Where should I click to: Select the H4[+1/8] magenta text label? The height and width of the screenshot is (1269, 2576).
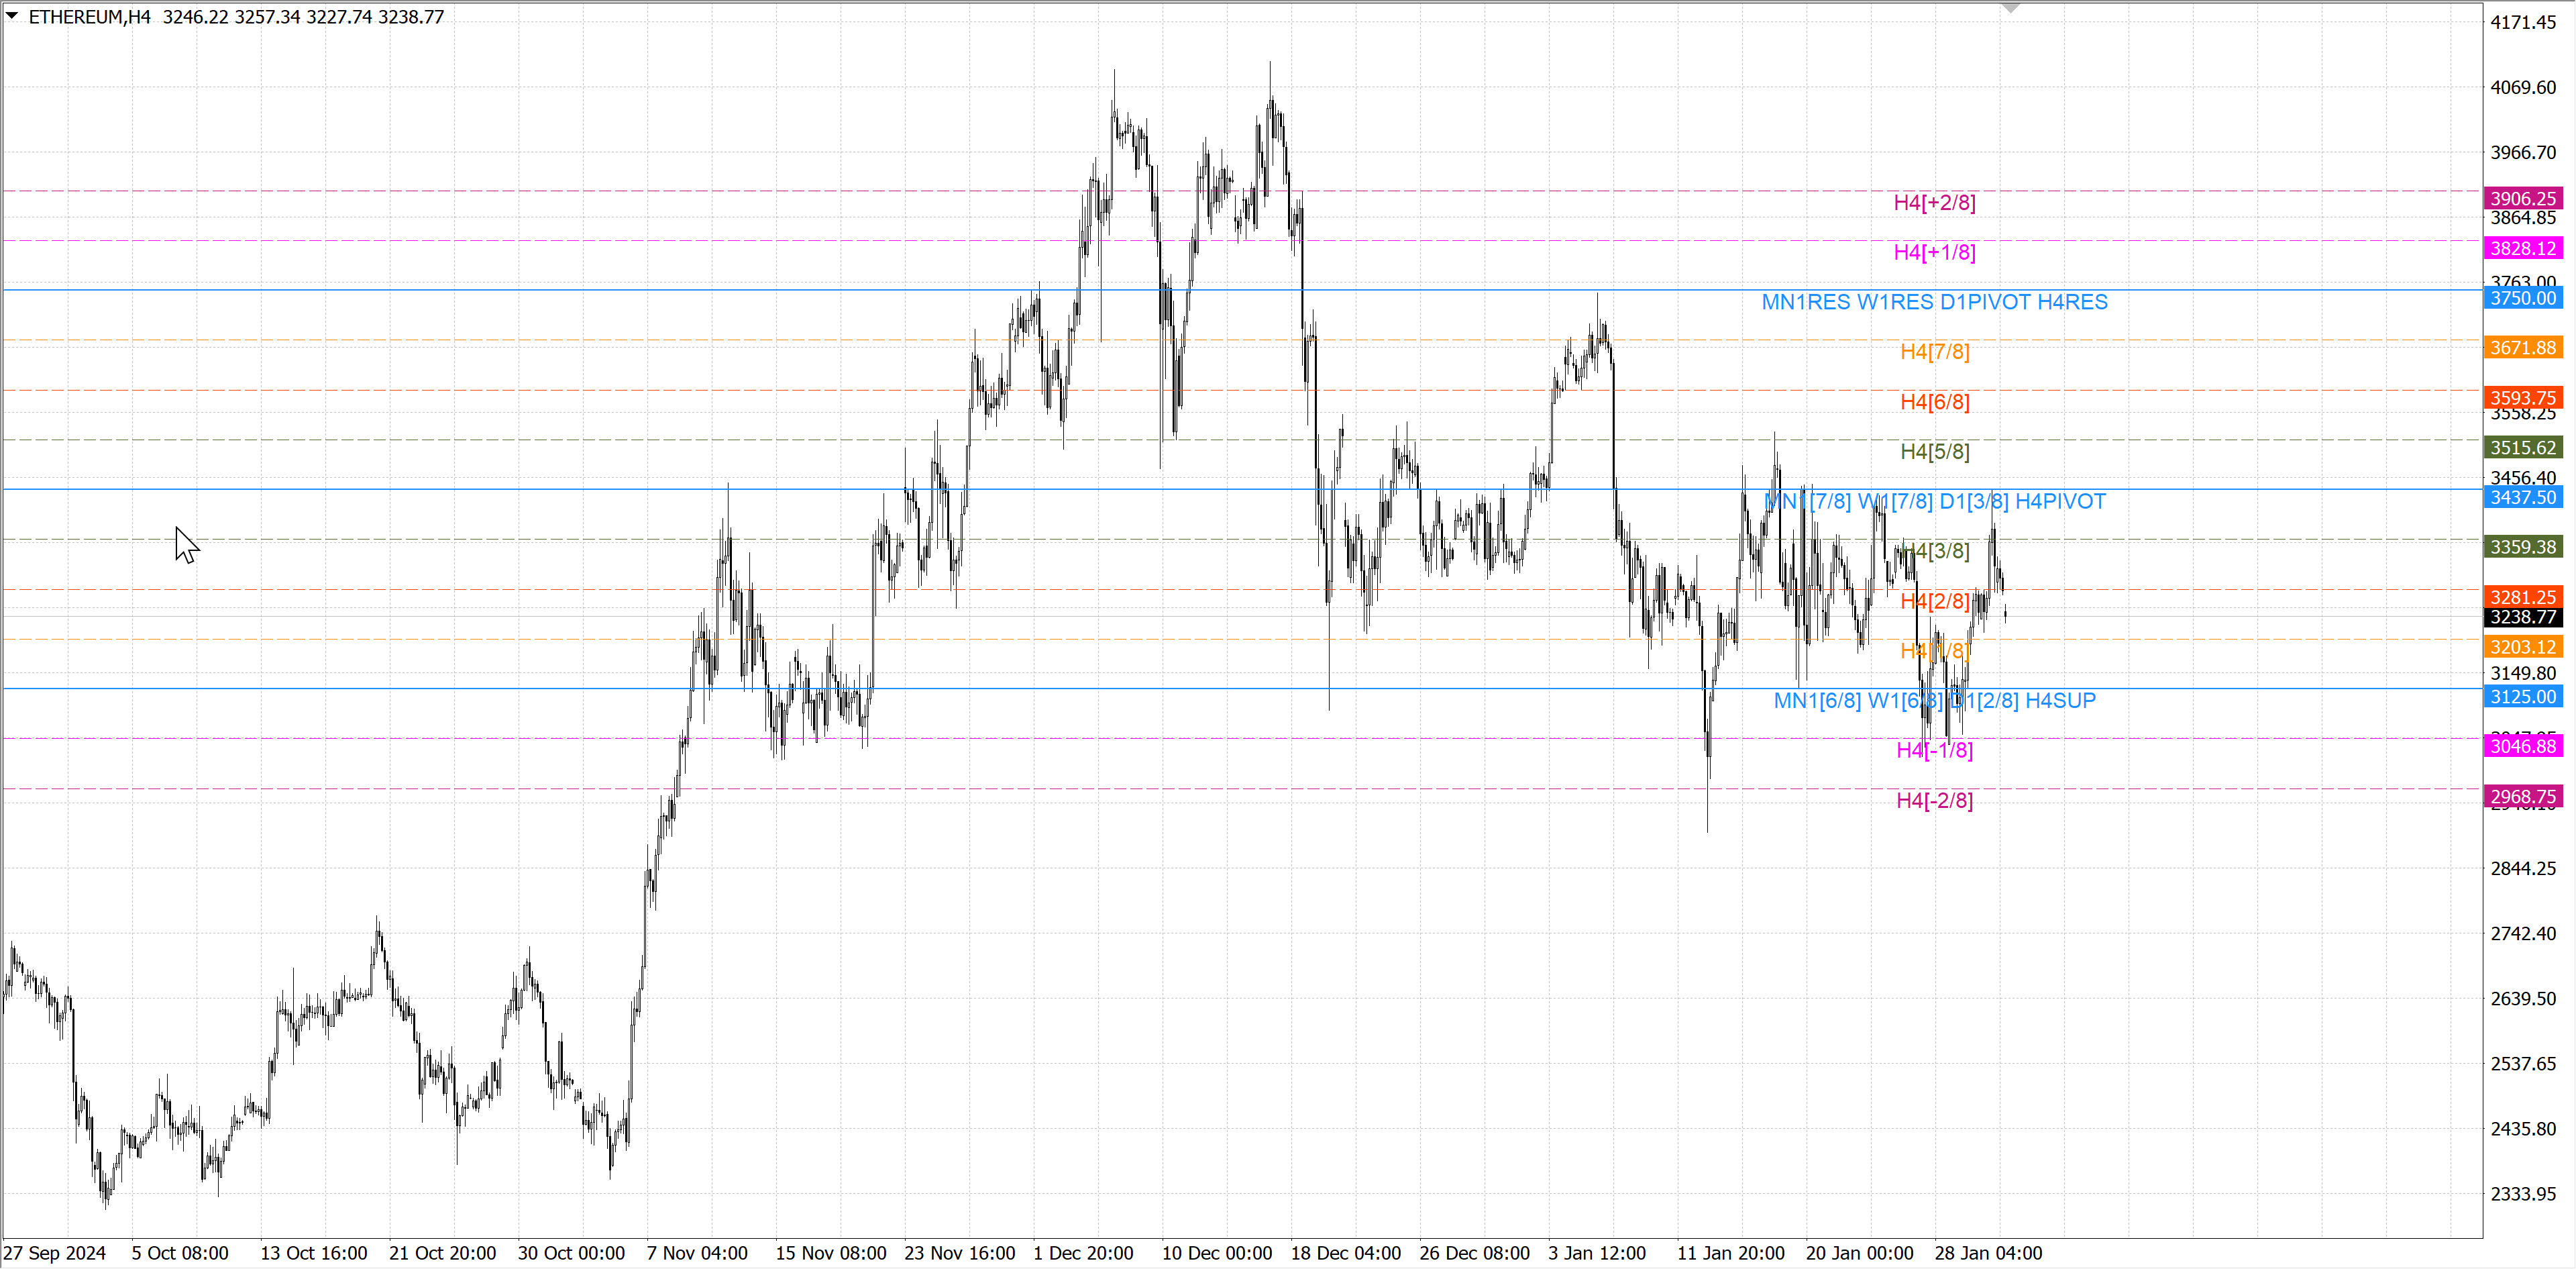click(1934, 252)
